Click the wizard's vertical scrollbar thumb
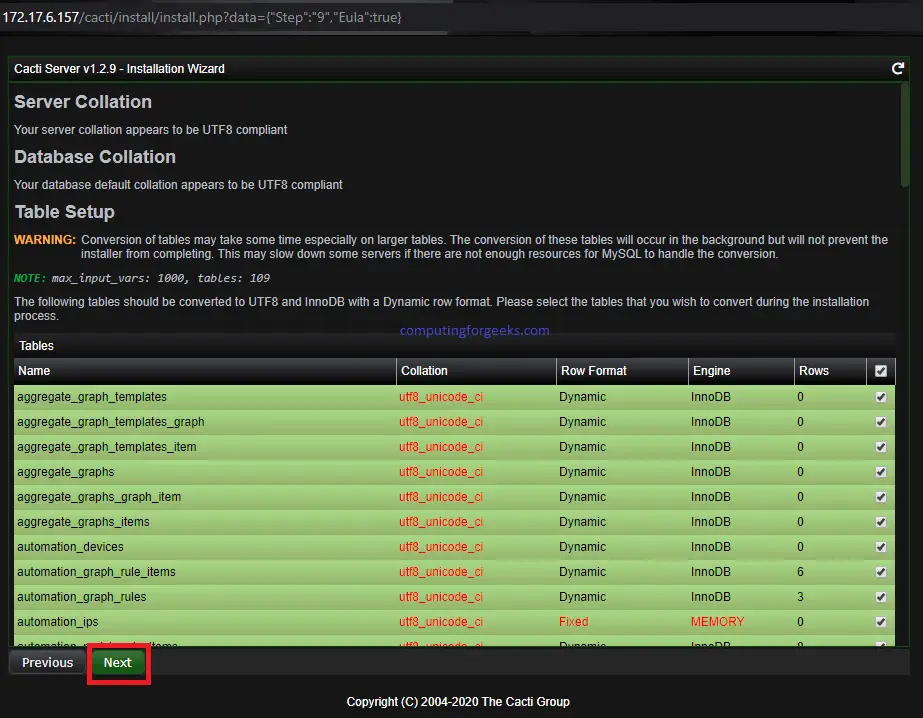923x718 pixels. click(905, 135)
